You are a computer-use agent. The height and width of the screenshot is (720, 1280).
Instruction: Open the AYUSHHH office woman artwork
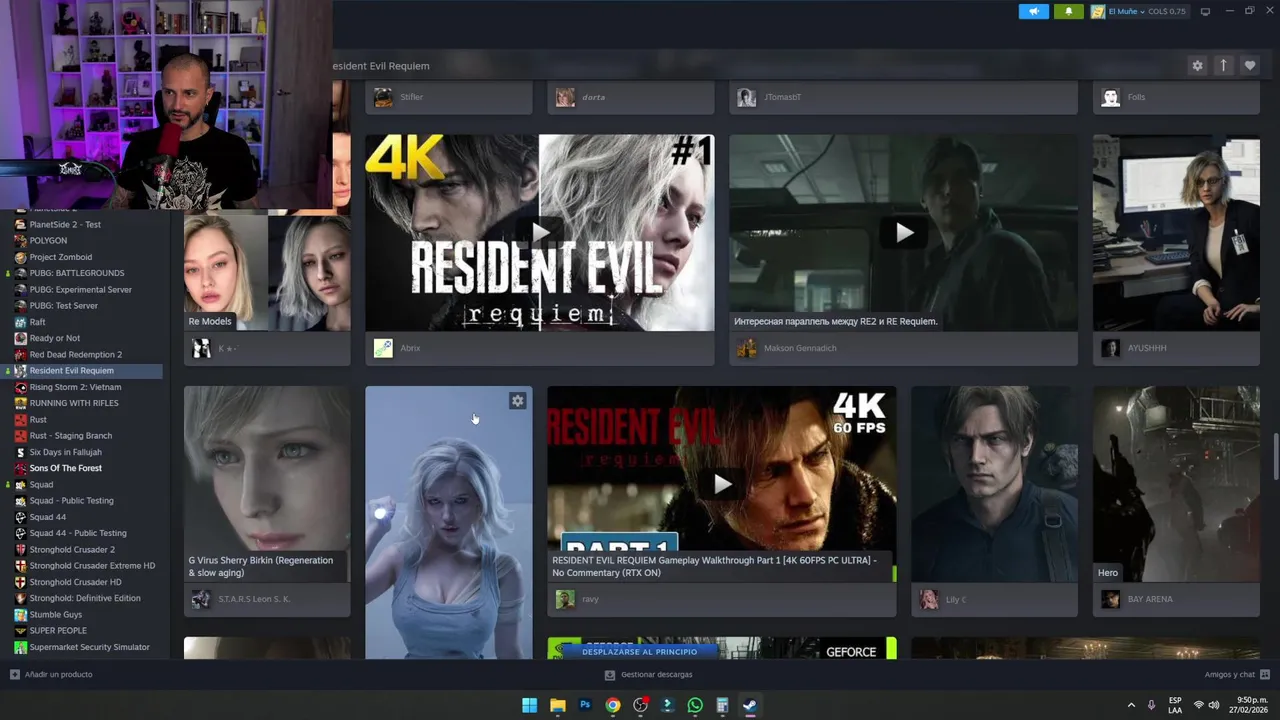click(1176, 233)
